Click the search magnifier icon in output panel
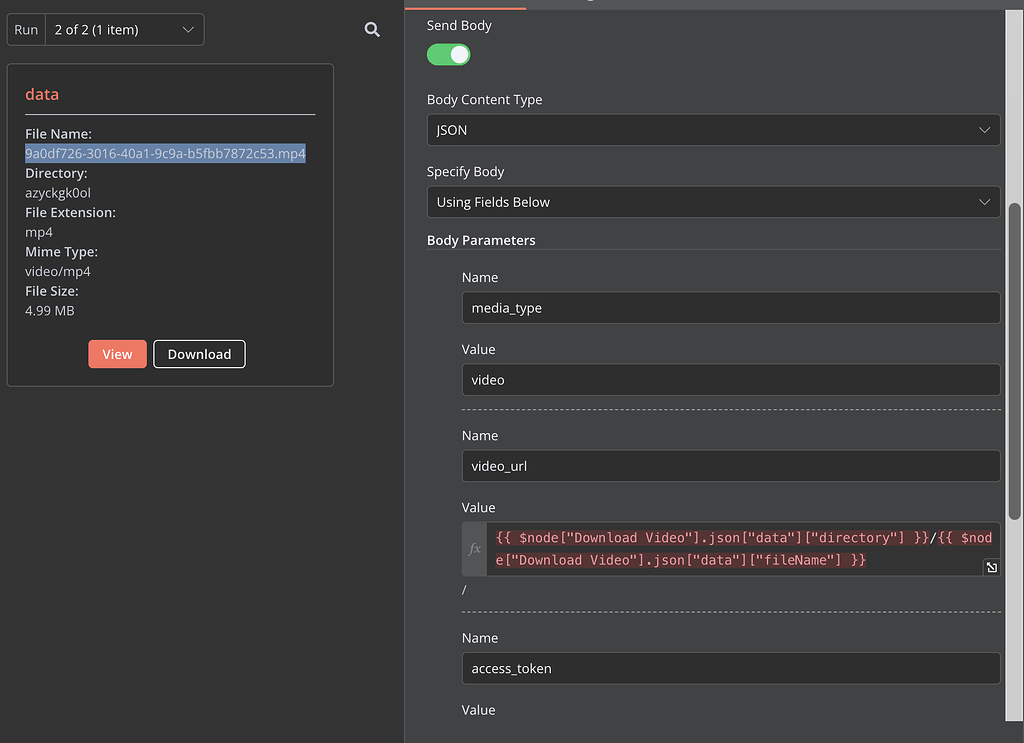Image resolution: width=1024 pixels, height=743 pixels. [372, 30]
